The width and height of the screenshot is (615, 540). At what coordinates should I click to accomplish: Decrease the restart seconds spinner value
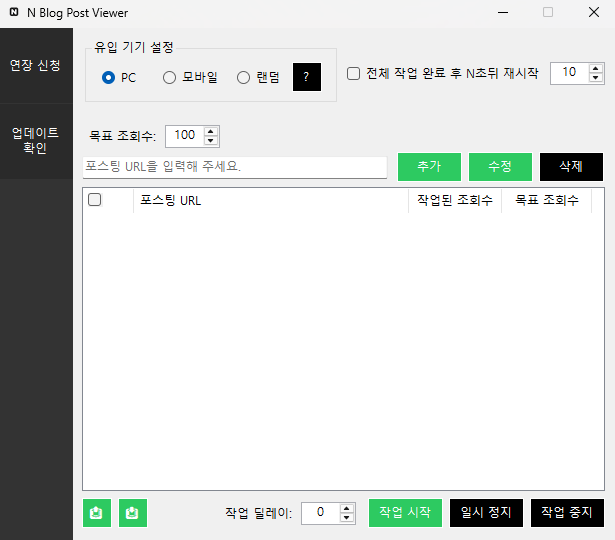[596, 77]
